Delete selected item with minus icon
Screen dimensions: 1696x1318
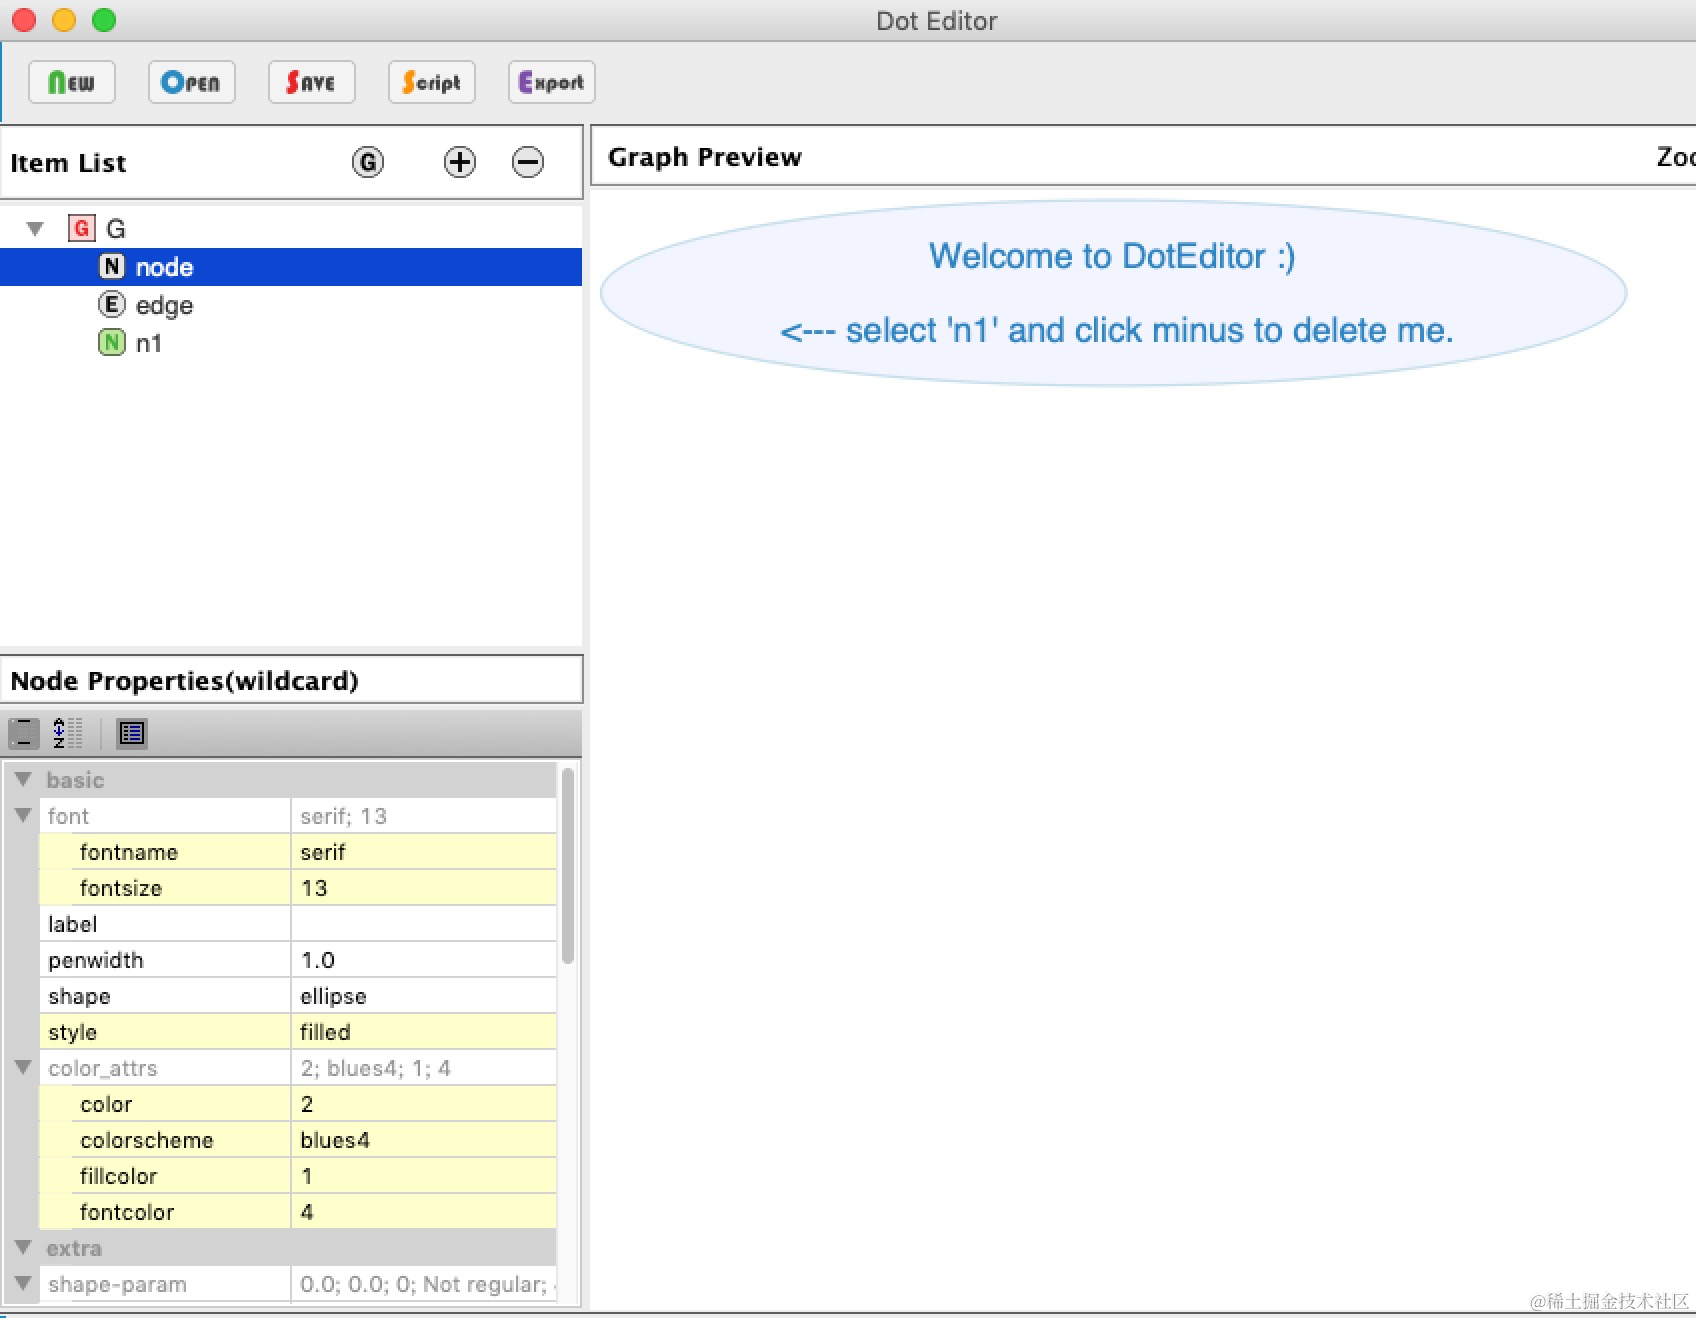tap(528, 162)
